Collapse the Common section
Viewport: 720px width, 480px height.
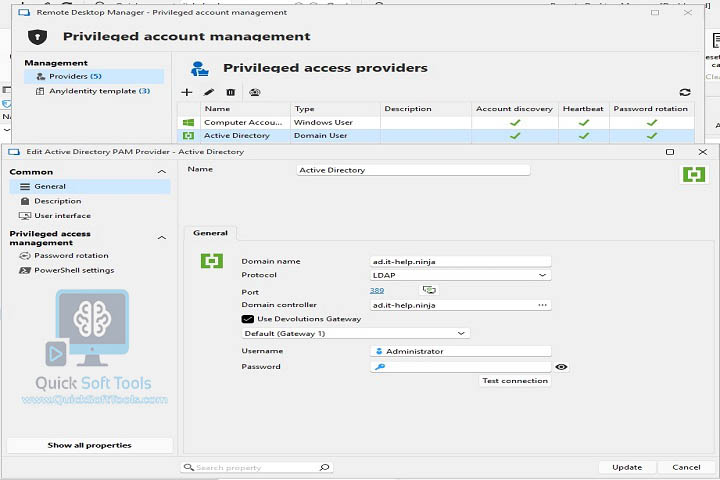coord(162,172)
